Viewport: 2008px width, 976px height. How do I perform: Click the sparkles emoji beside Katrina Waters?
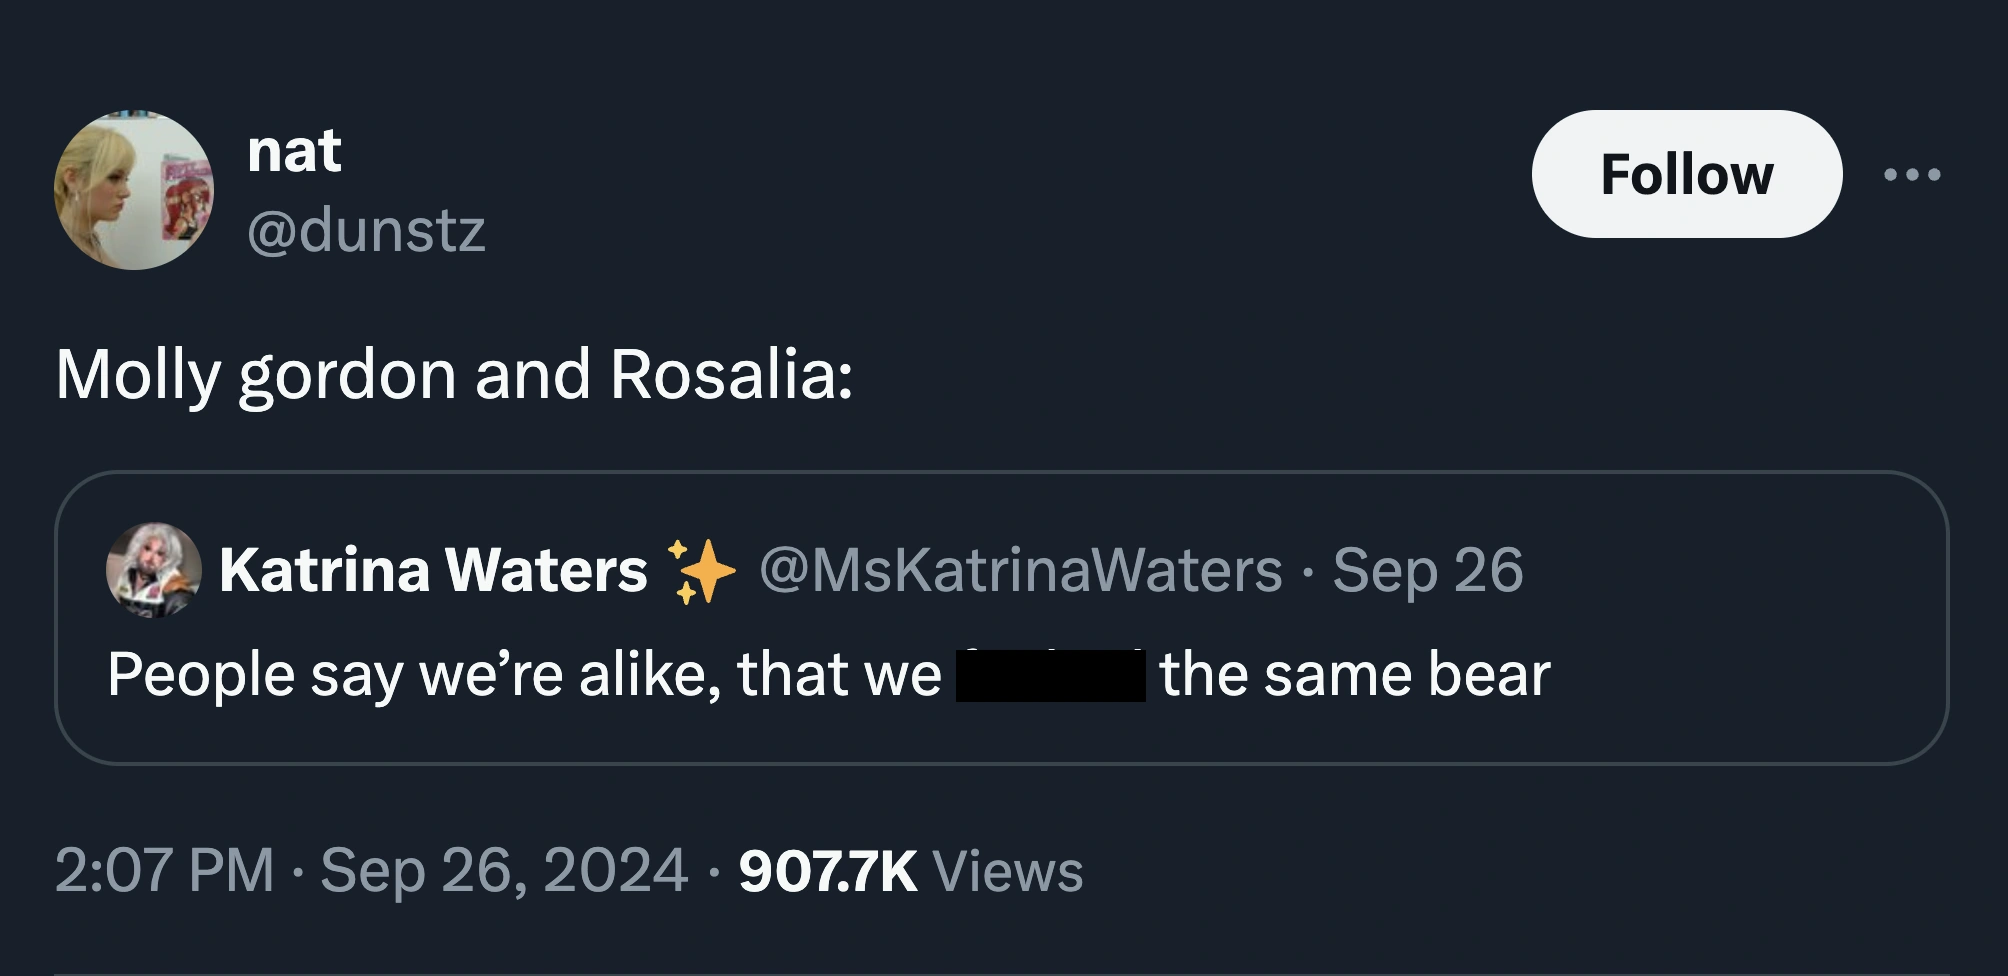click(702, 571)
